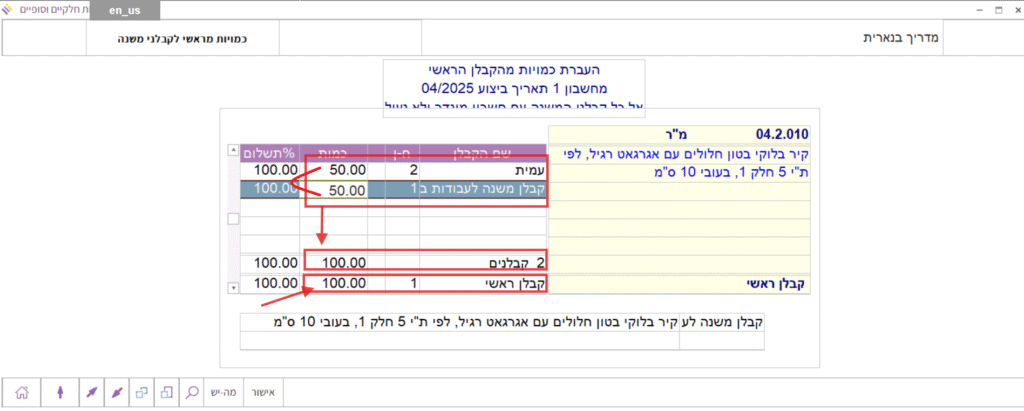The image size is (1024, 411).
Task: Open search with the magnifying glass icon
Action: click(x=192, y=392)
